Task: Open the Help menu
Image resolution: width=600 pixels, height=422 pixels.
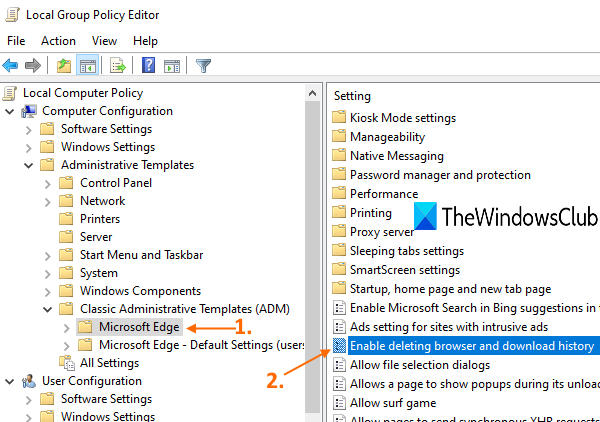Action: pyautogui.click(x=145, y=41)
